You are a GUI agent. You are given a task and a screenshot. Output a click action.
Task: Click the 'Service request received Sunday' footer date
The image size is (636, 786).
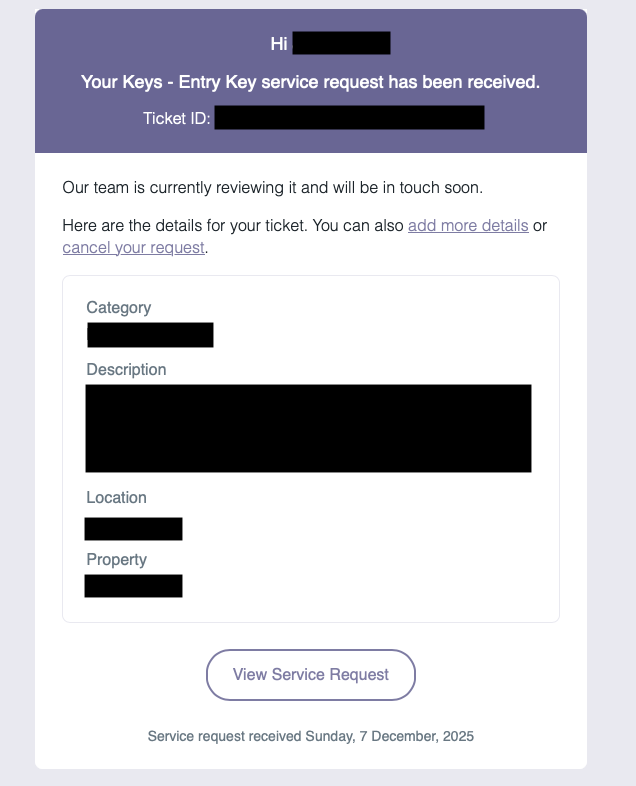coord(311,736)
